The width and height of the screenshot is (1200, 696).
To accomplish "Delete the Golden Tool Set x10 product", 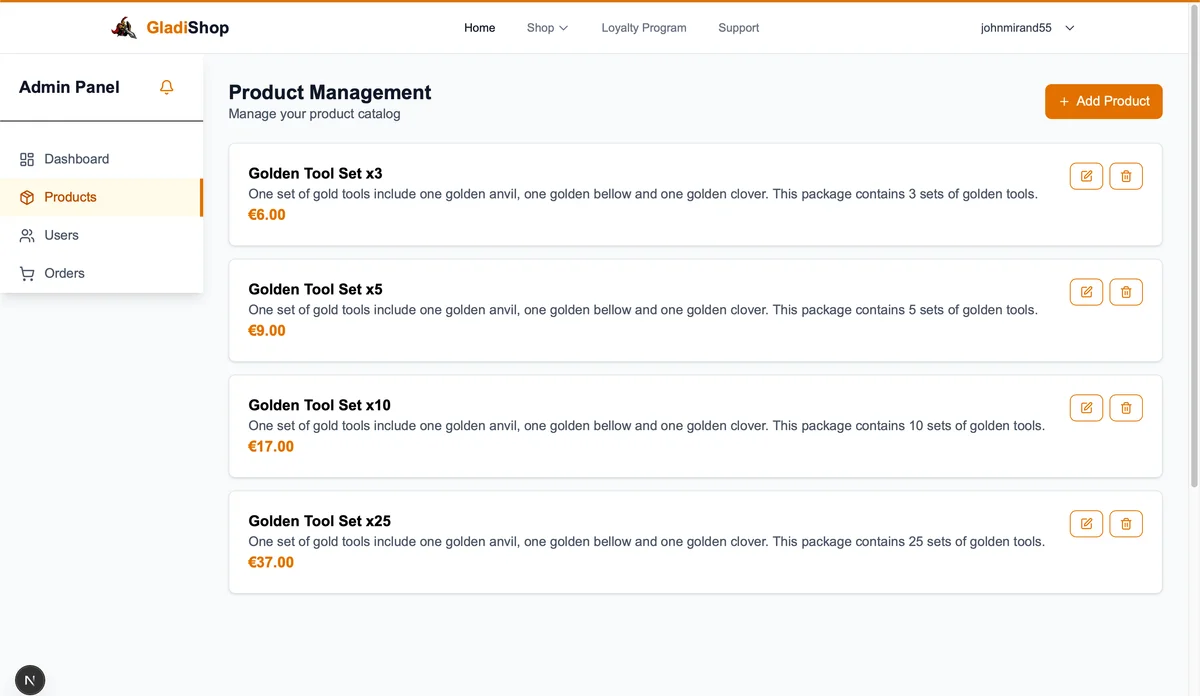I will pos(1126,408).
